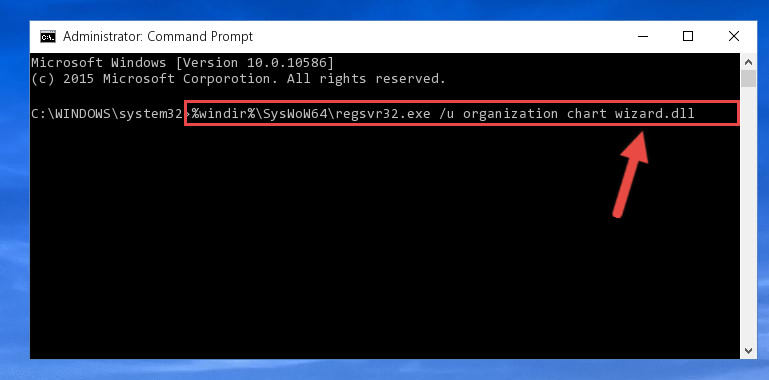The width and height of the screenshot is (769, 380).
Task: Click the /u switch in the command
Action: 447,114
